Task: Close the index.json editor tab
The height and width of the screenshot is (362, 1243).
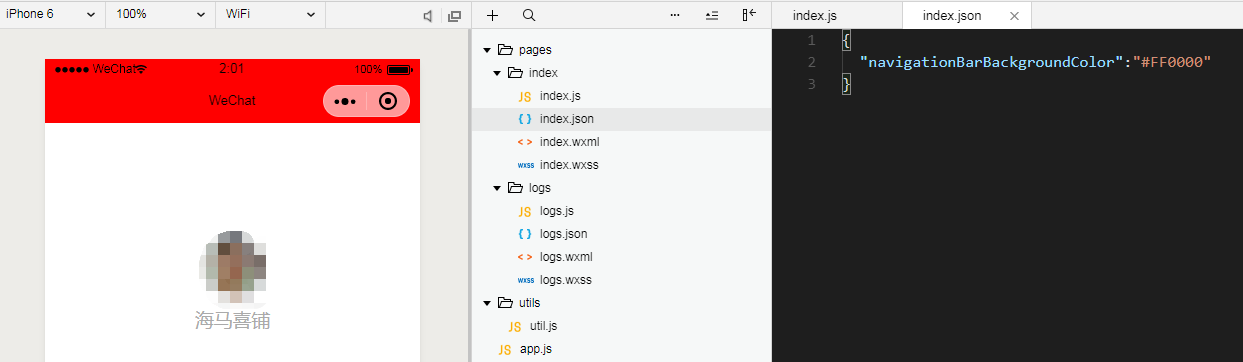Action: (x=1015, y=16)
